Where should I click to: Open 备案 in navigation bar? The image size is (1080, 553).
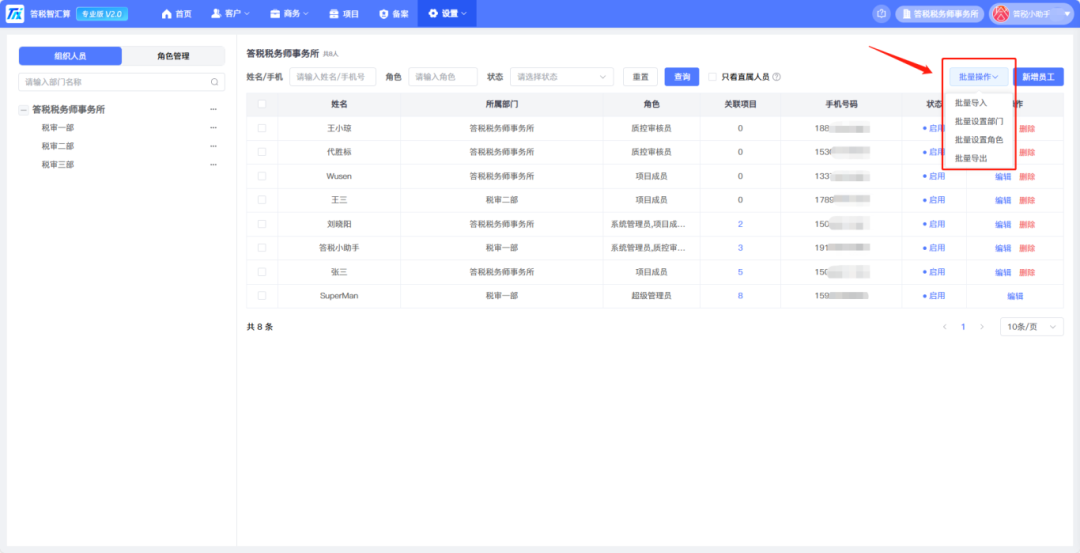click(x=394, y=14)
